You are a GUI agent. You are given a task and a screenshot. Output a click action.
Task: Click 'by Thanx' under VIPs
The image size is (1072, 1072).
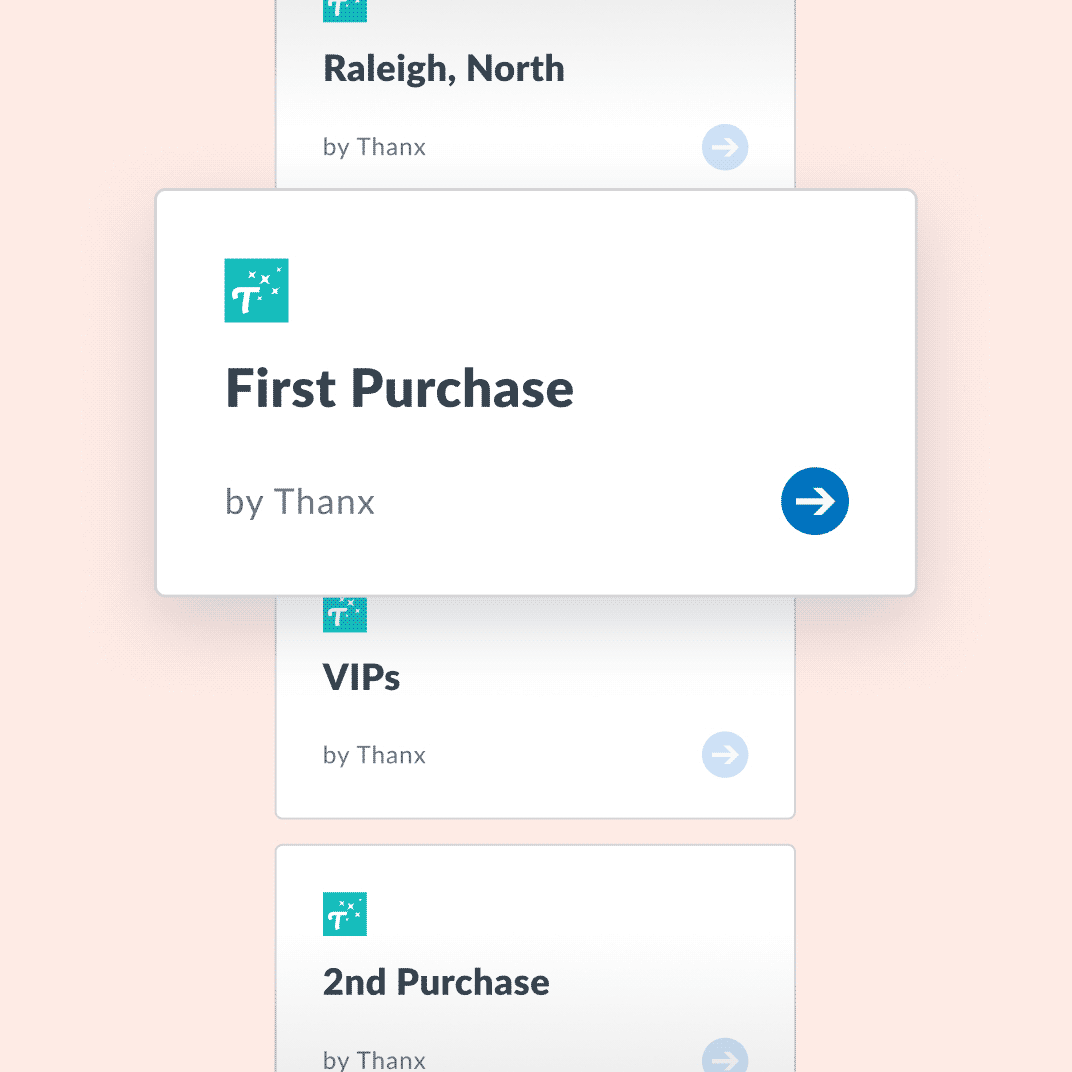click(x=374, y=756)
